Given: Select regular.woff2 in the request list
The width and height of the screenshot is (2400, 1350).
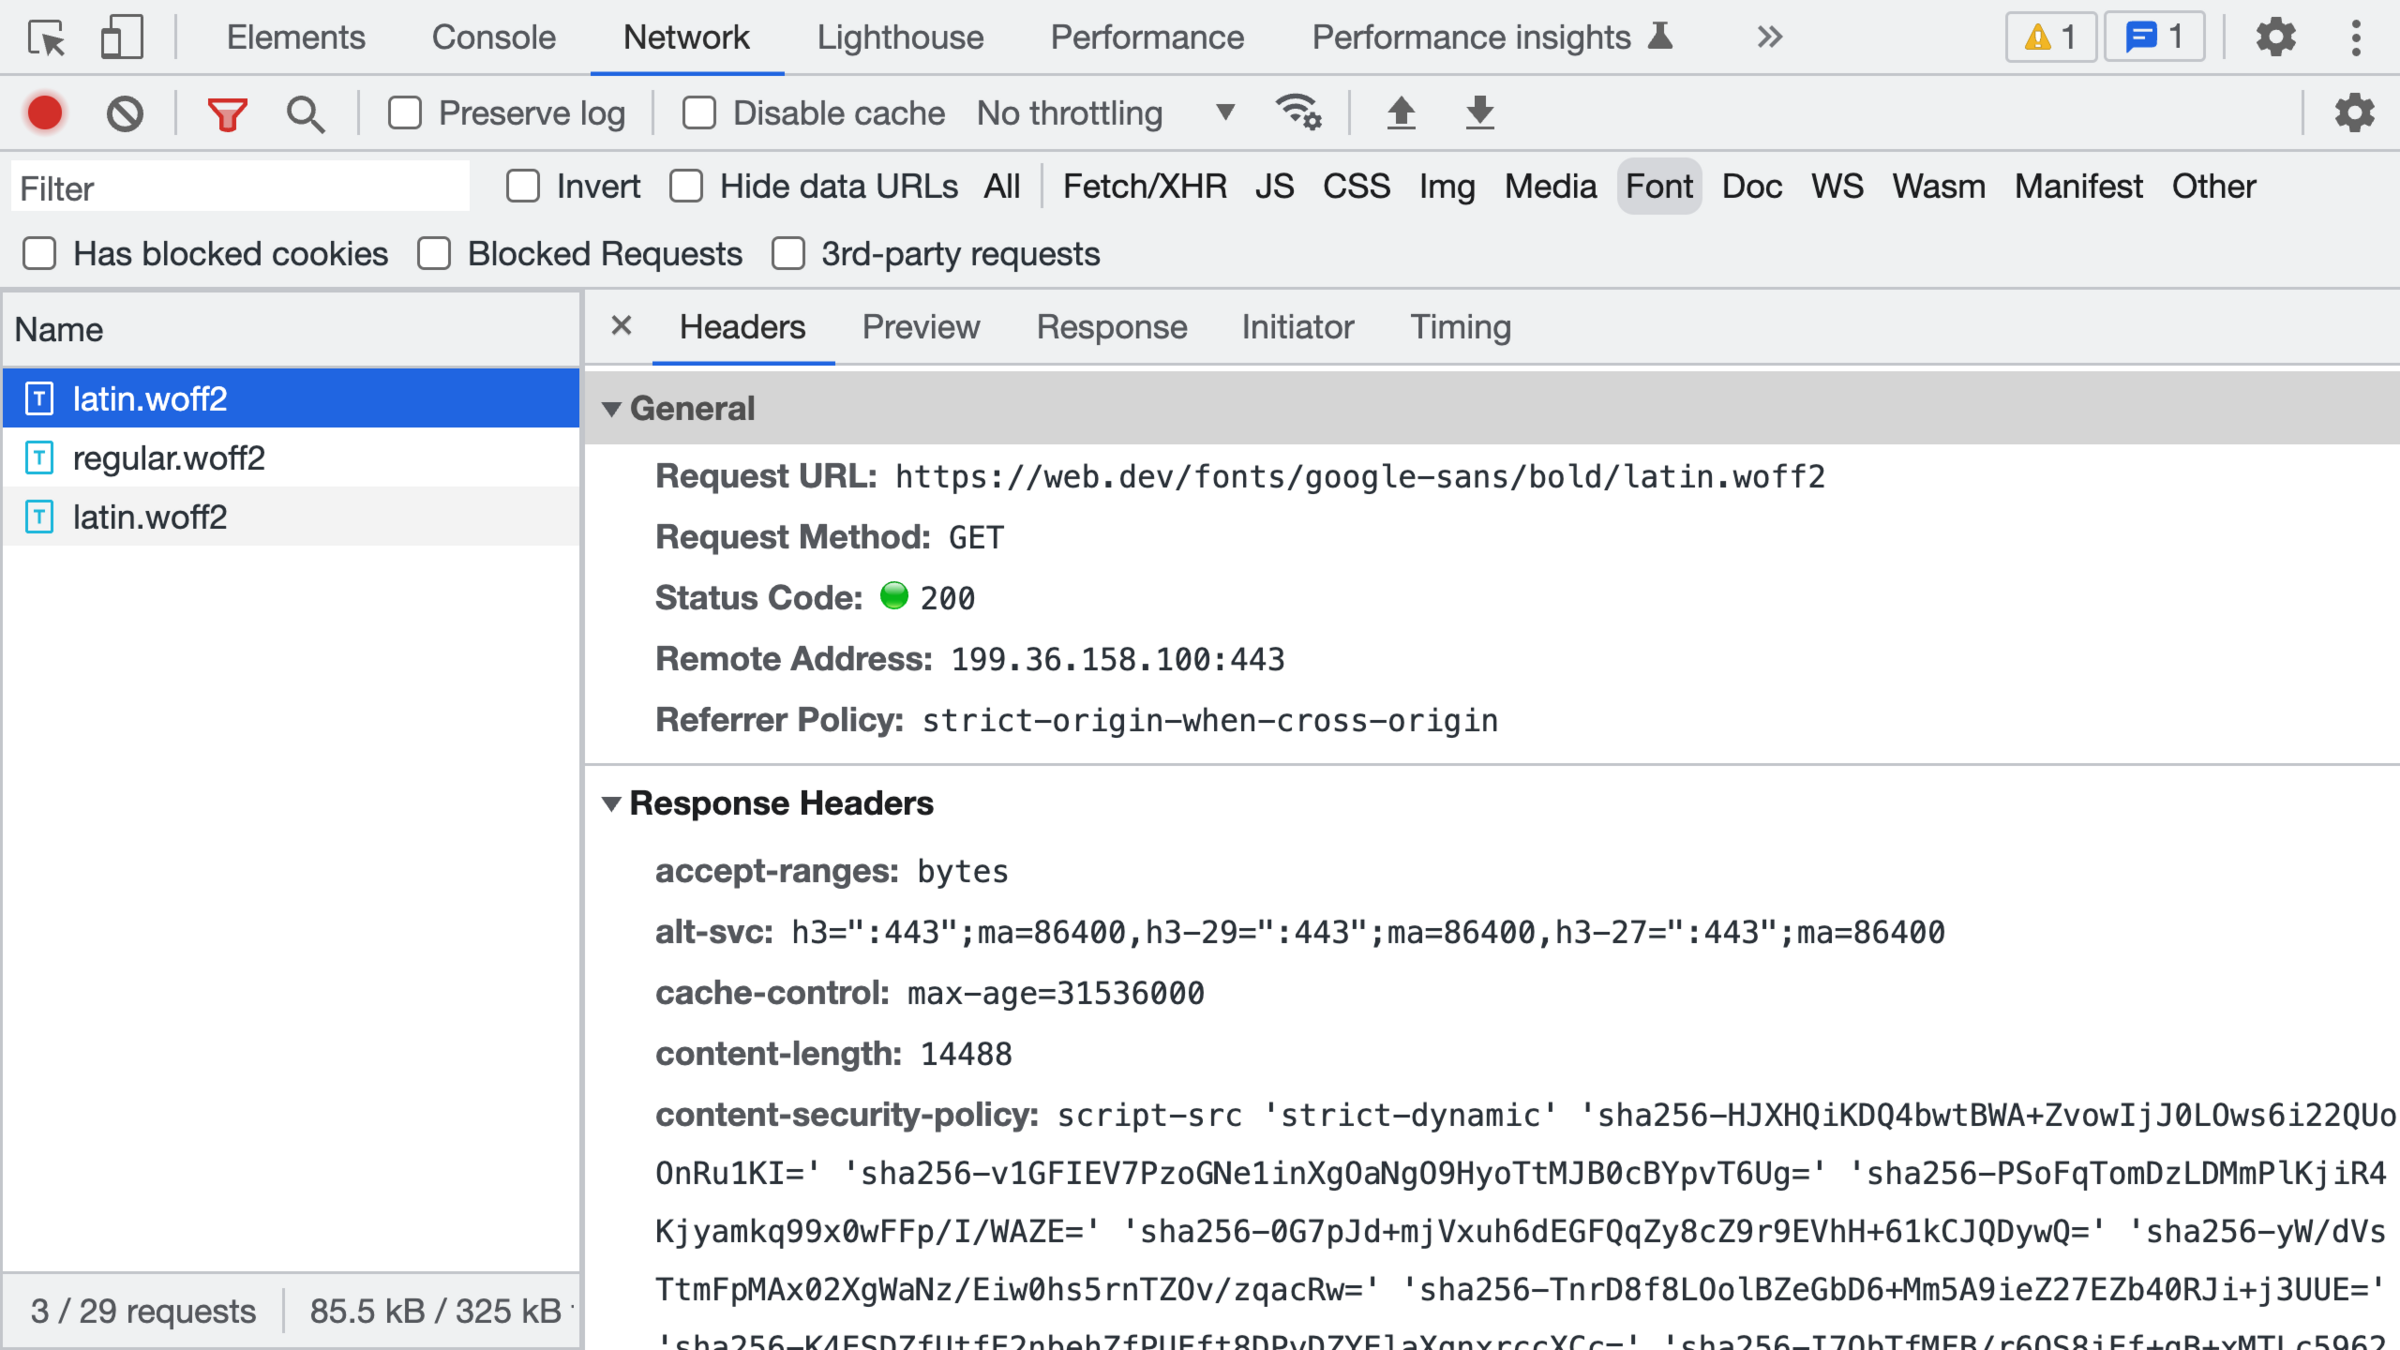Looking at the screenshot, I should (x=169, y=458).
